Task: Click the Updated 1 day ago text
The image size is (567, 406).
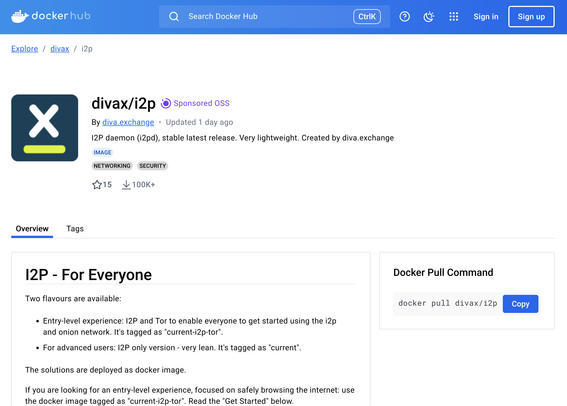Action: coord(199,122)
